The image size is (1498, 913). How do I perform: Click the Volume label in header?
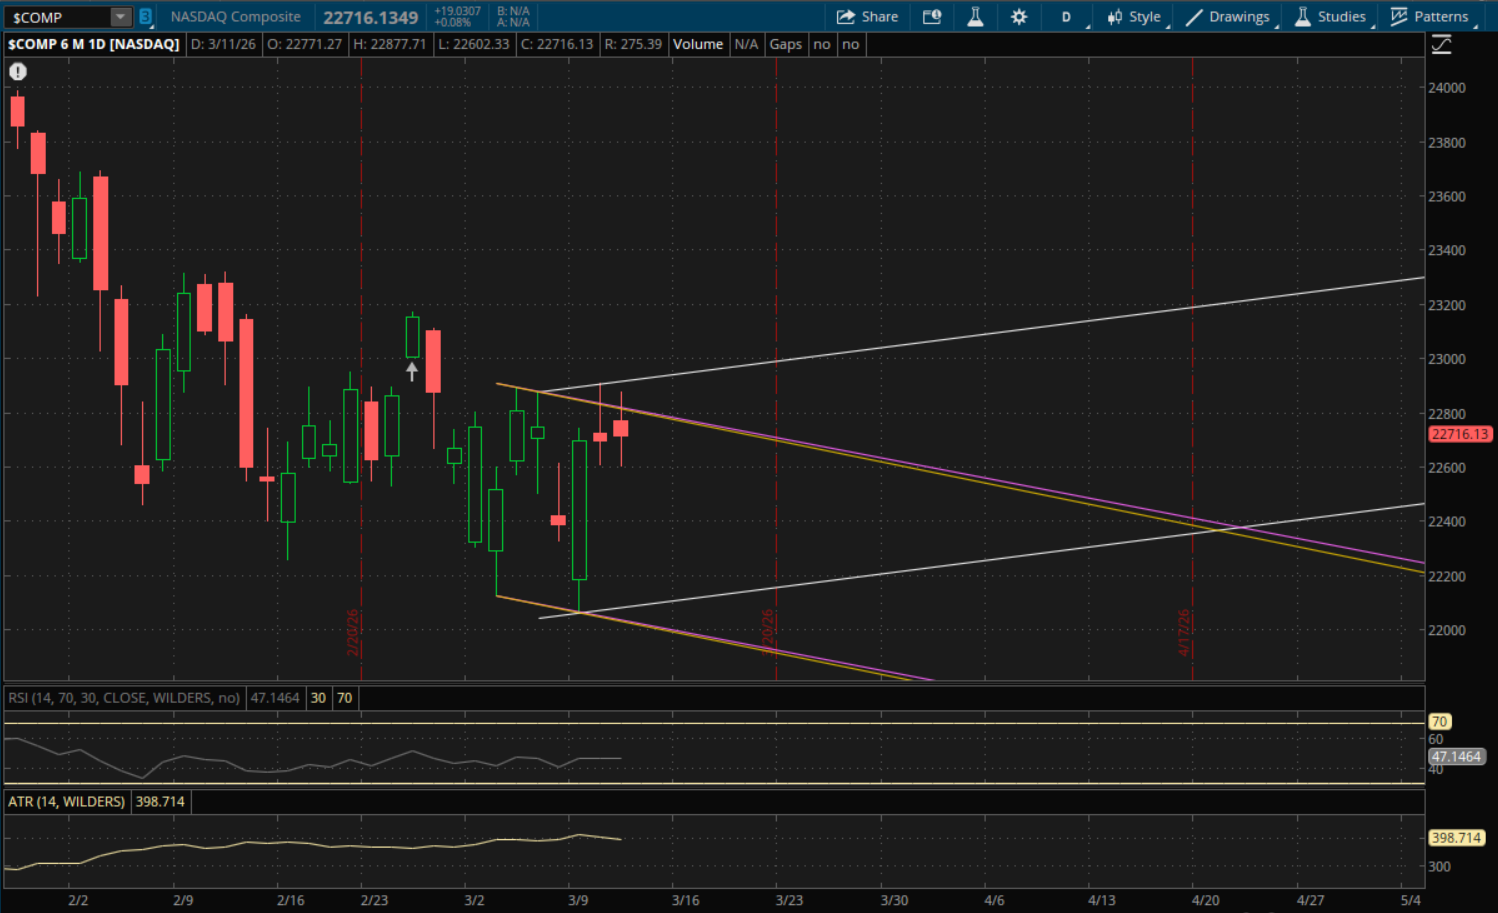coord(697,44)
